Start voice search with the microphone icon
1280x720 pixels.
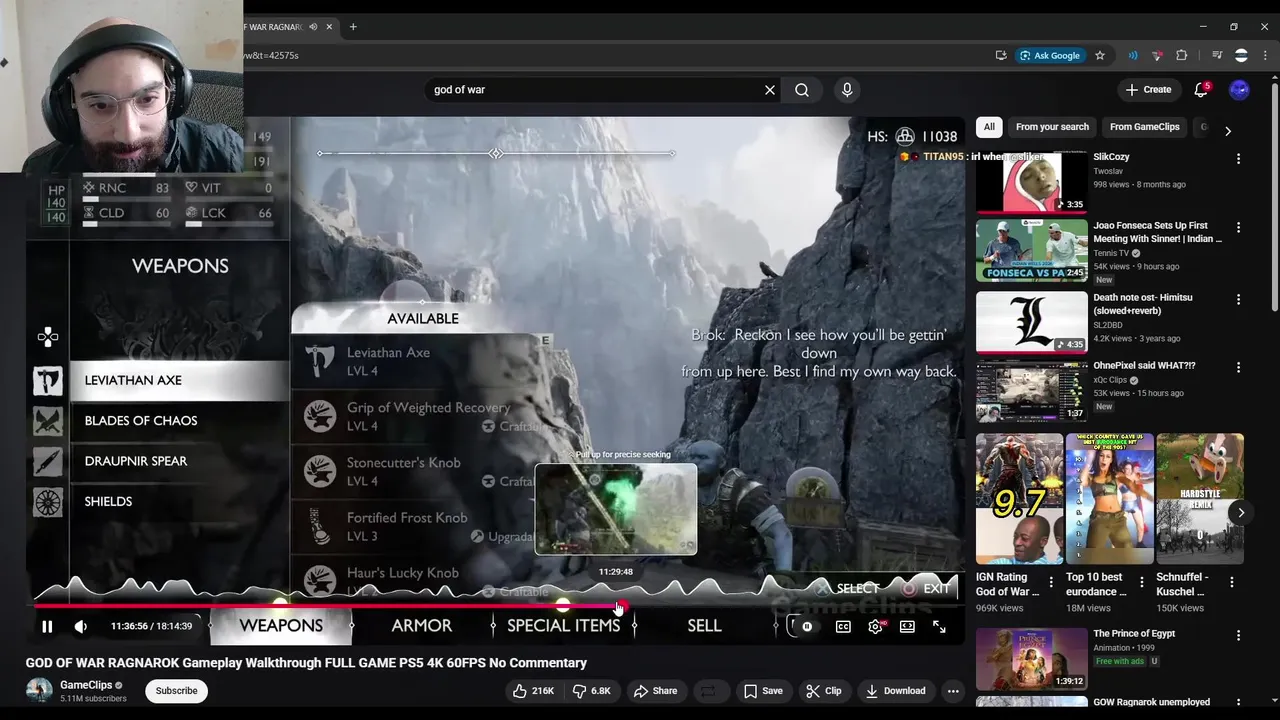[x=847, y=90]
